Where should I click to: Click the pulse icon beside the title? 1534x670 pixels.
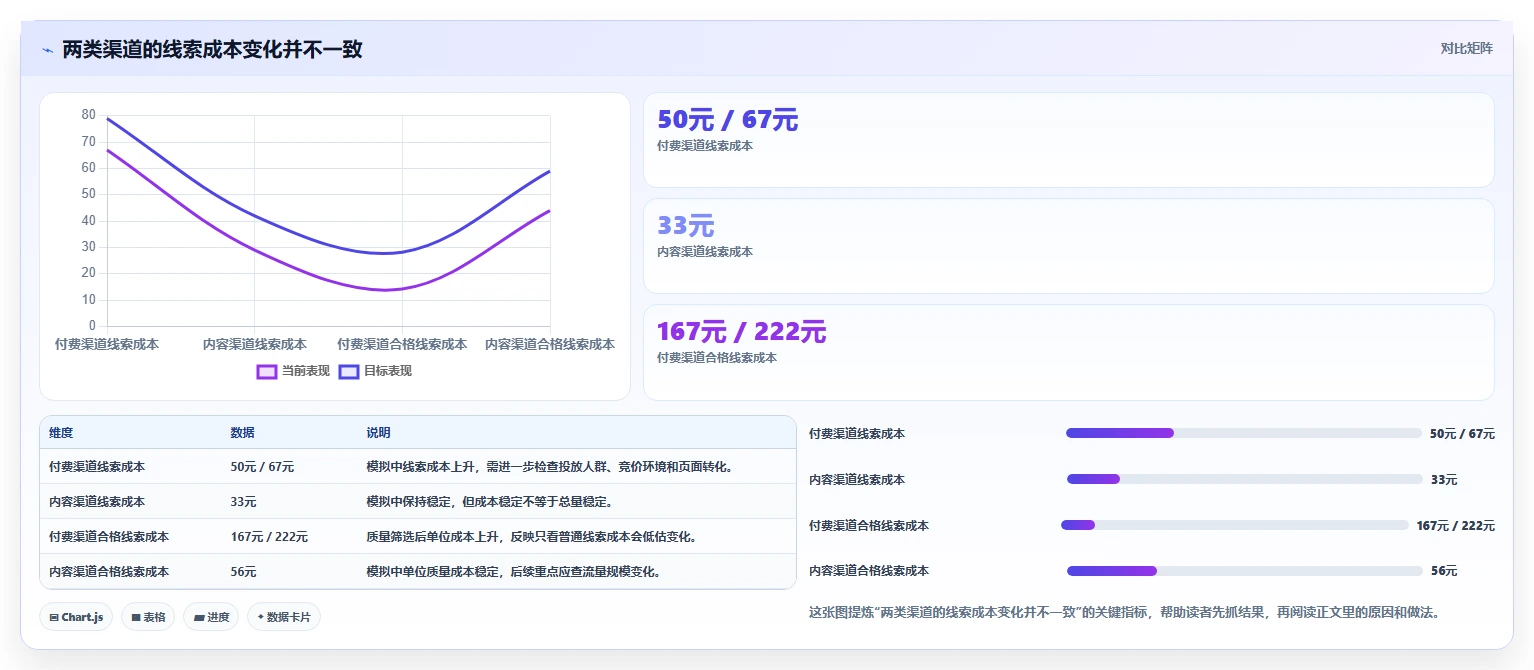tap(47, 50)
